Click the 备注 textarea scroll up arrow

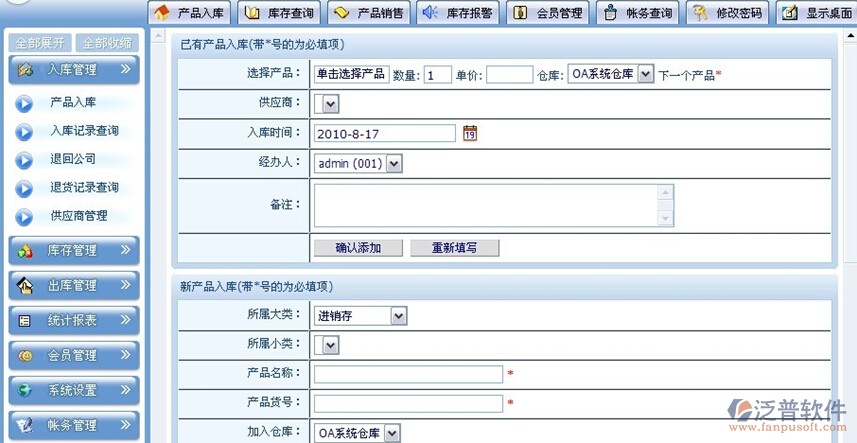(x=665, y=192)
